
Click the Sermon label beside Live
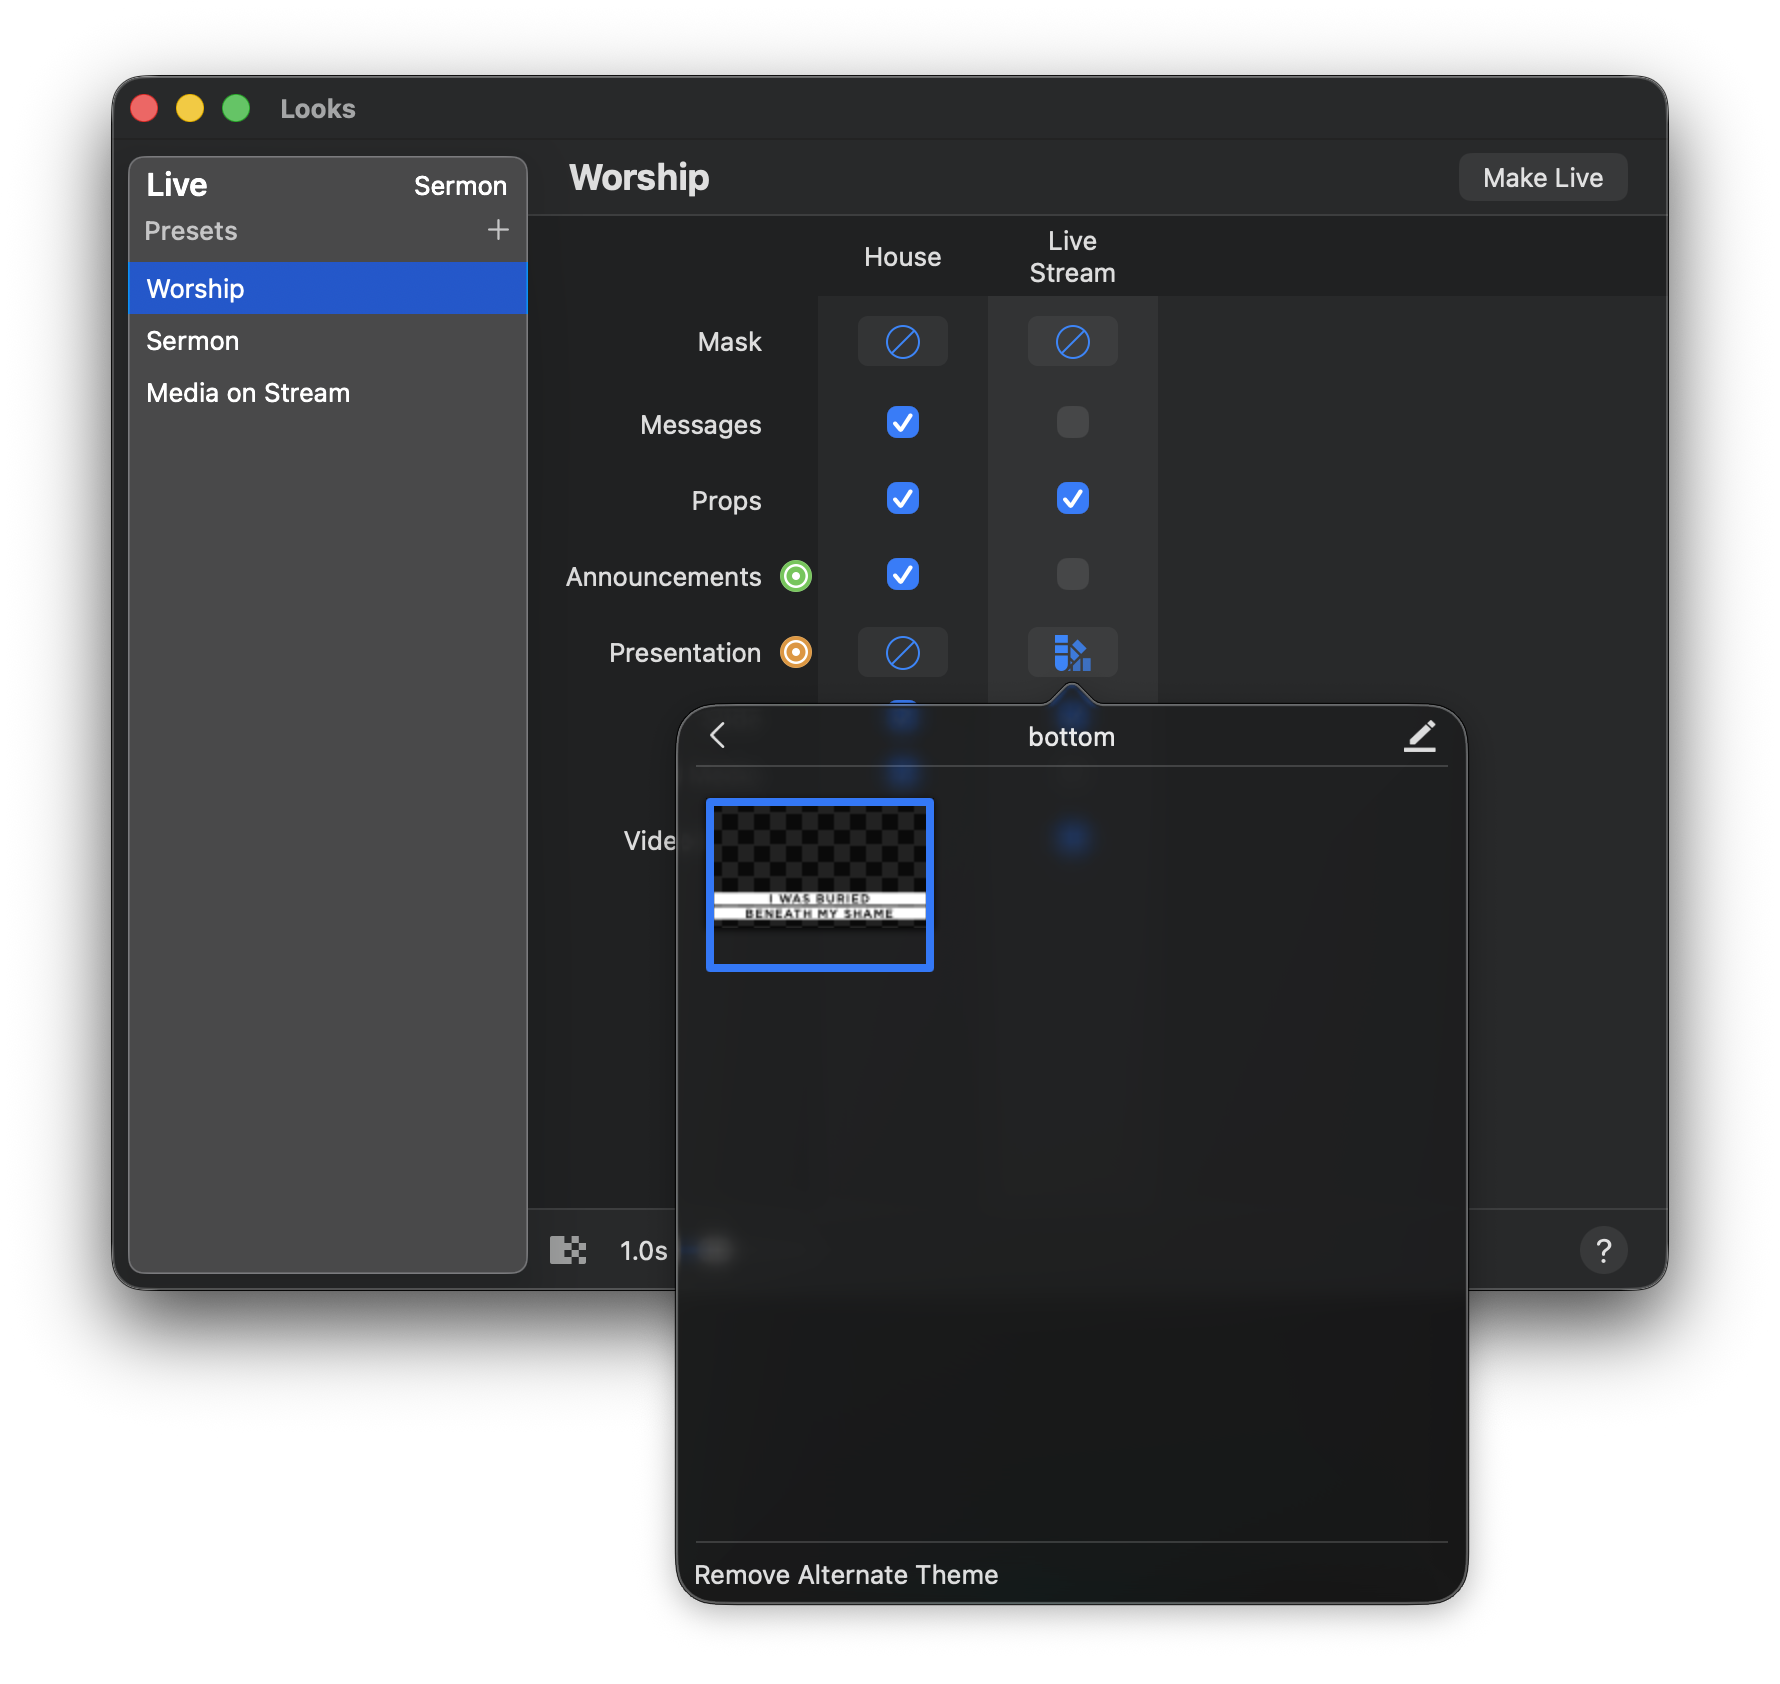pos(460,186)
